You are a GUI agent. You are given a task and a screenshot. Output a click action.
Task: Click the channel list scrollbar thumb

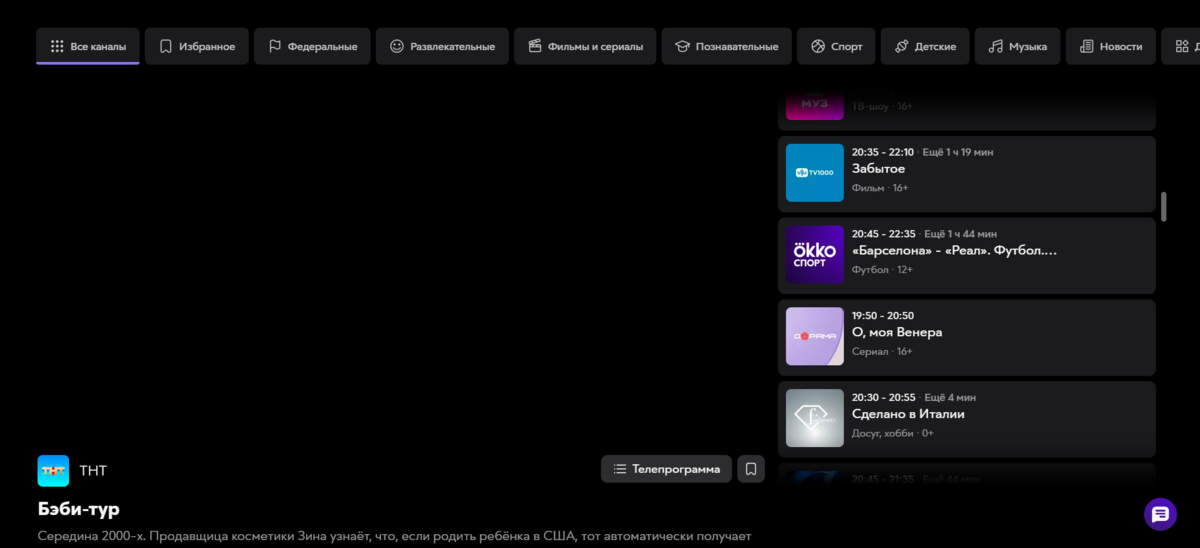[1164, 207]
